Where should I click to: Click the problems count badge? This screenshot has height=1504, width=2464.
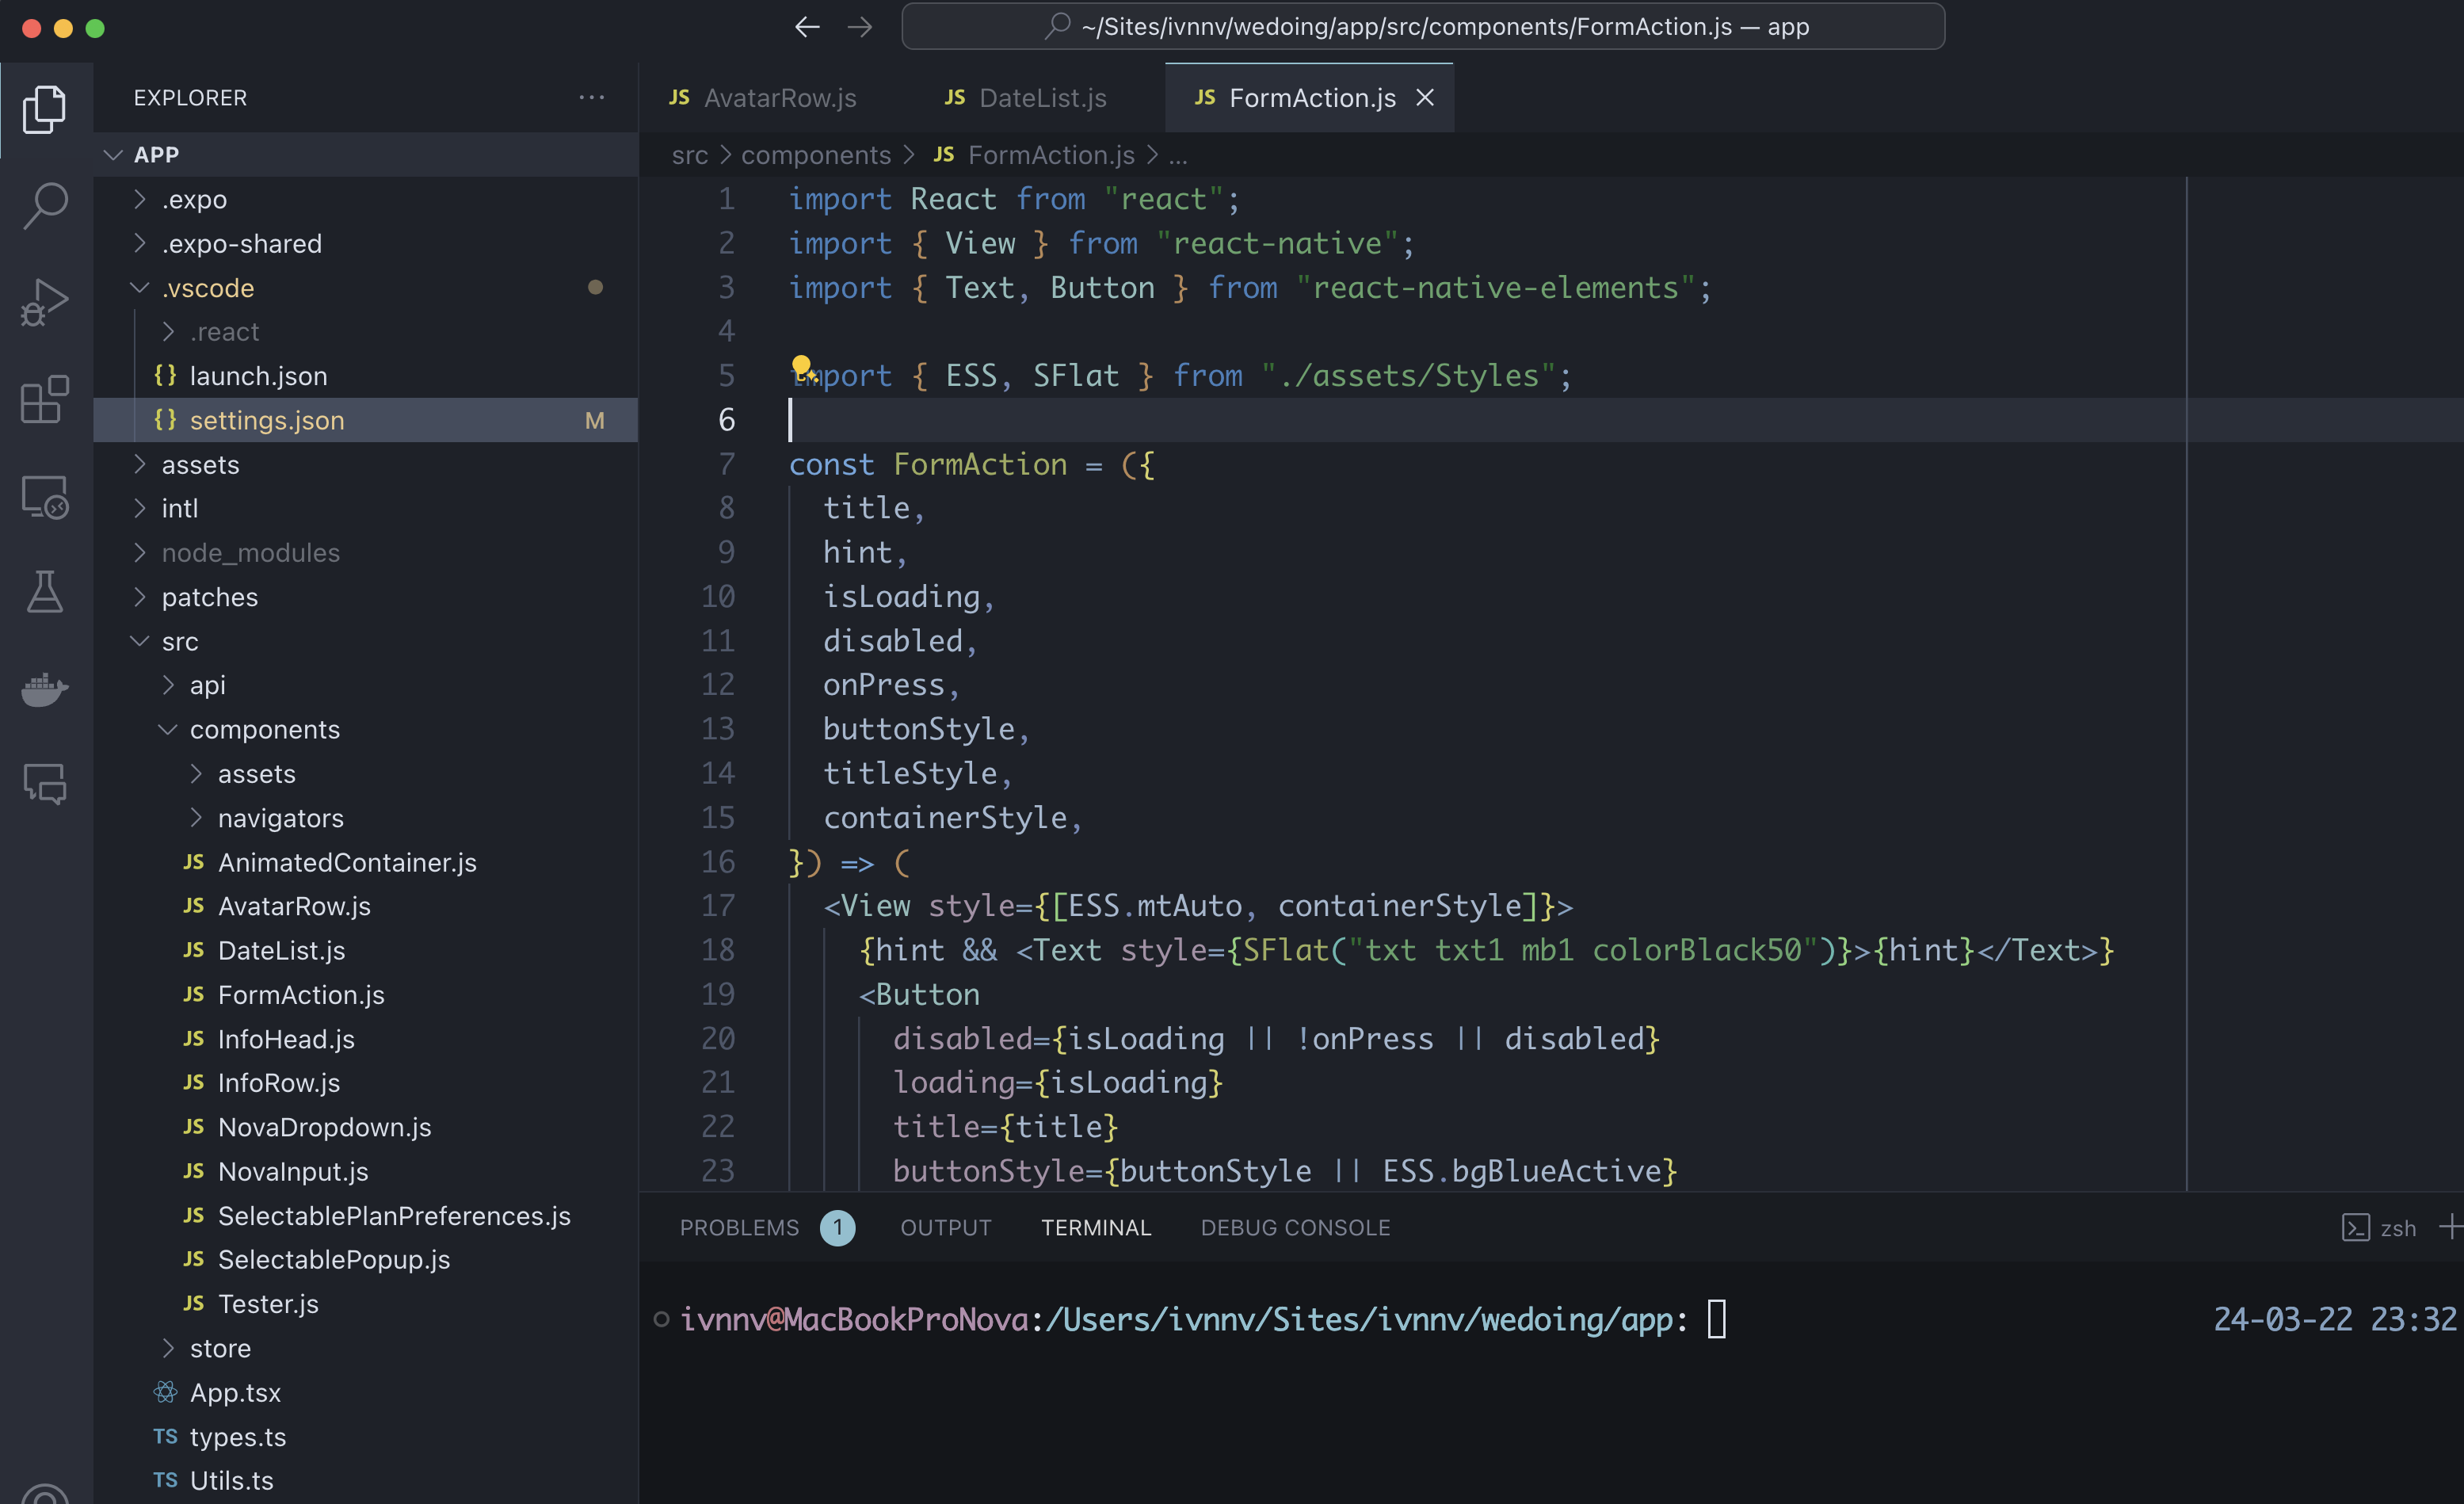(x=838, y=1227)
